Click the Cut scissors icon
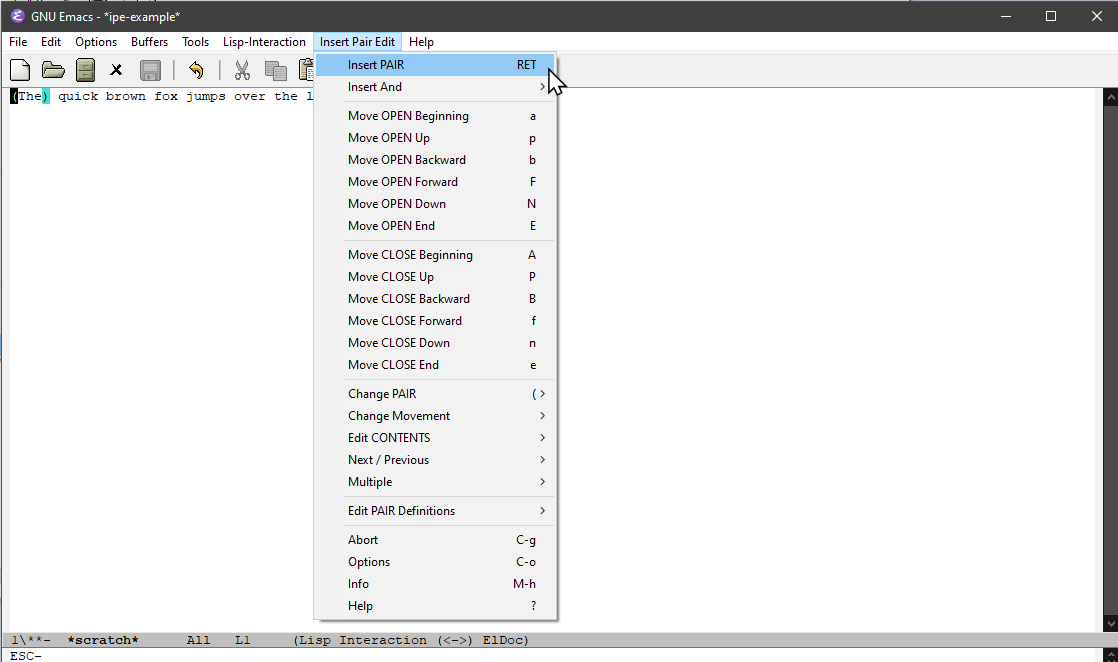 [x=242, y=70]
